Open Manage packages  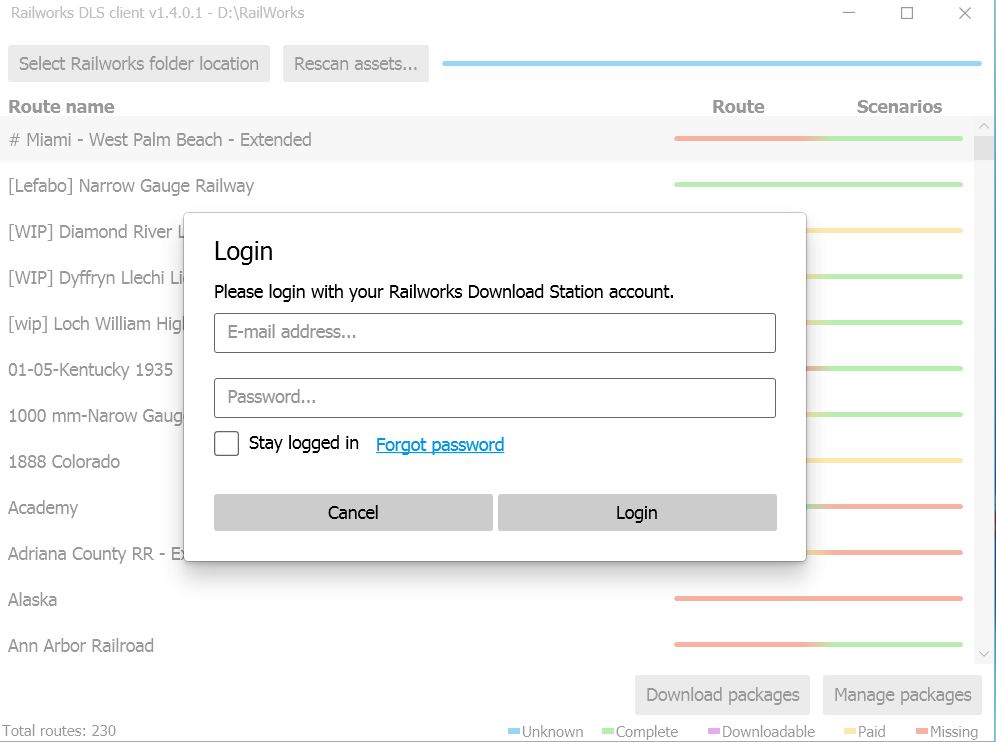point(902,694)
